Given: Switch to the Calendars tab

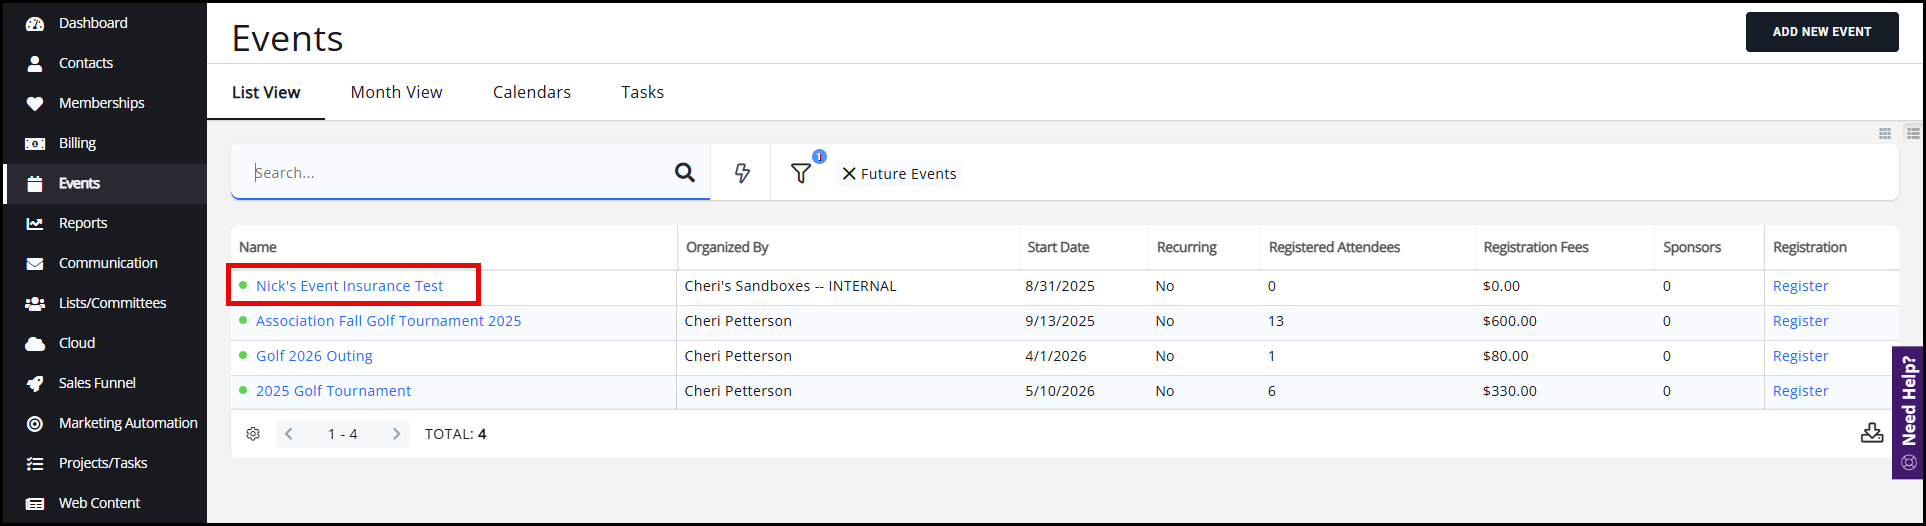Looking at the screenshot, I should tap(532, 92).
